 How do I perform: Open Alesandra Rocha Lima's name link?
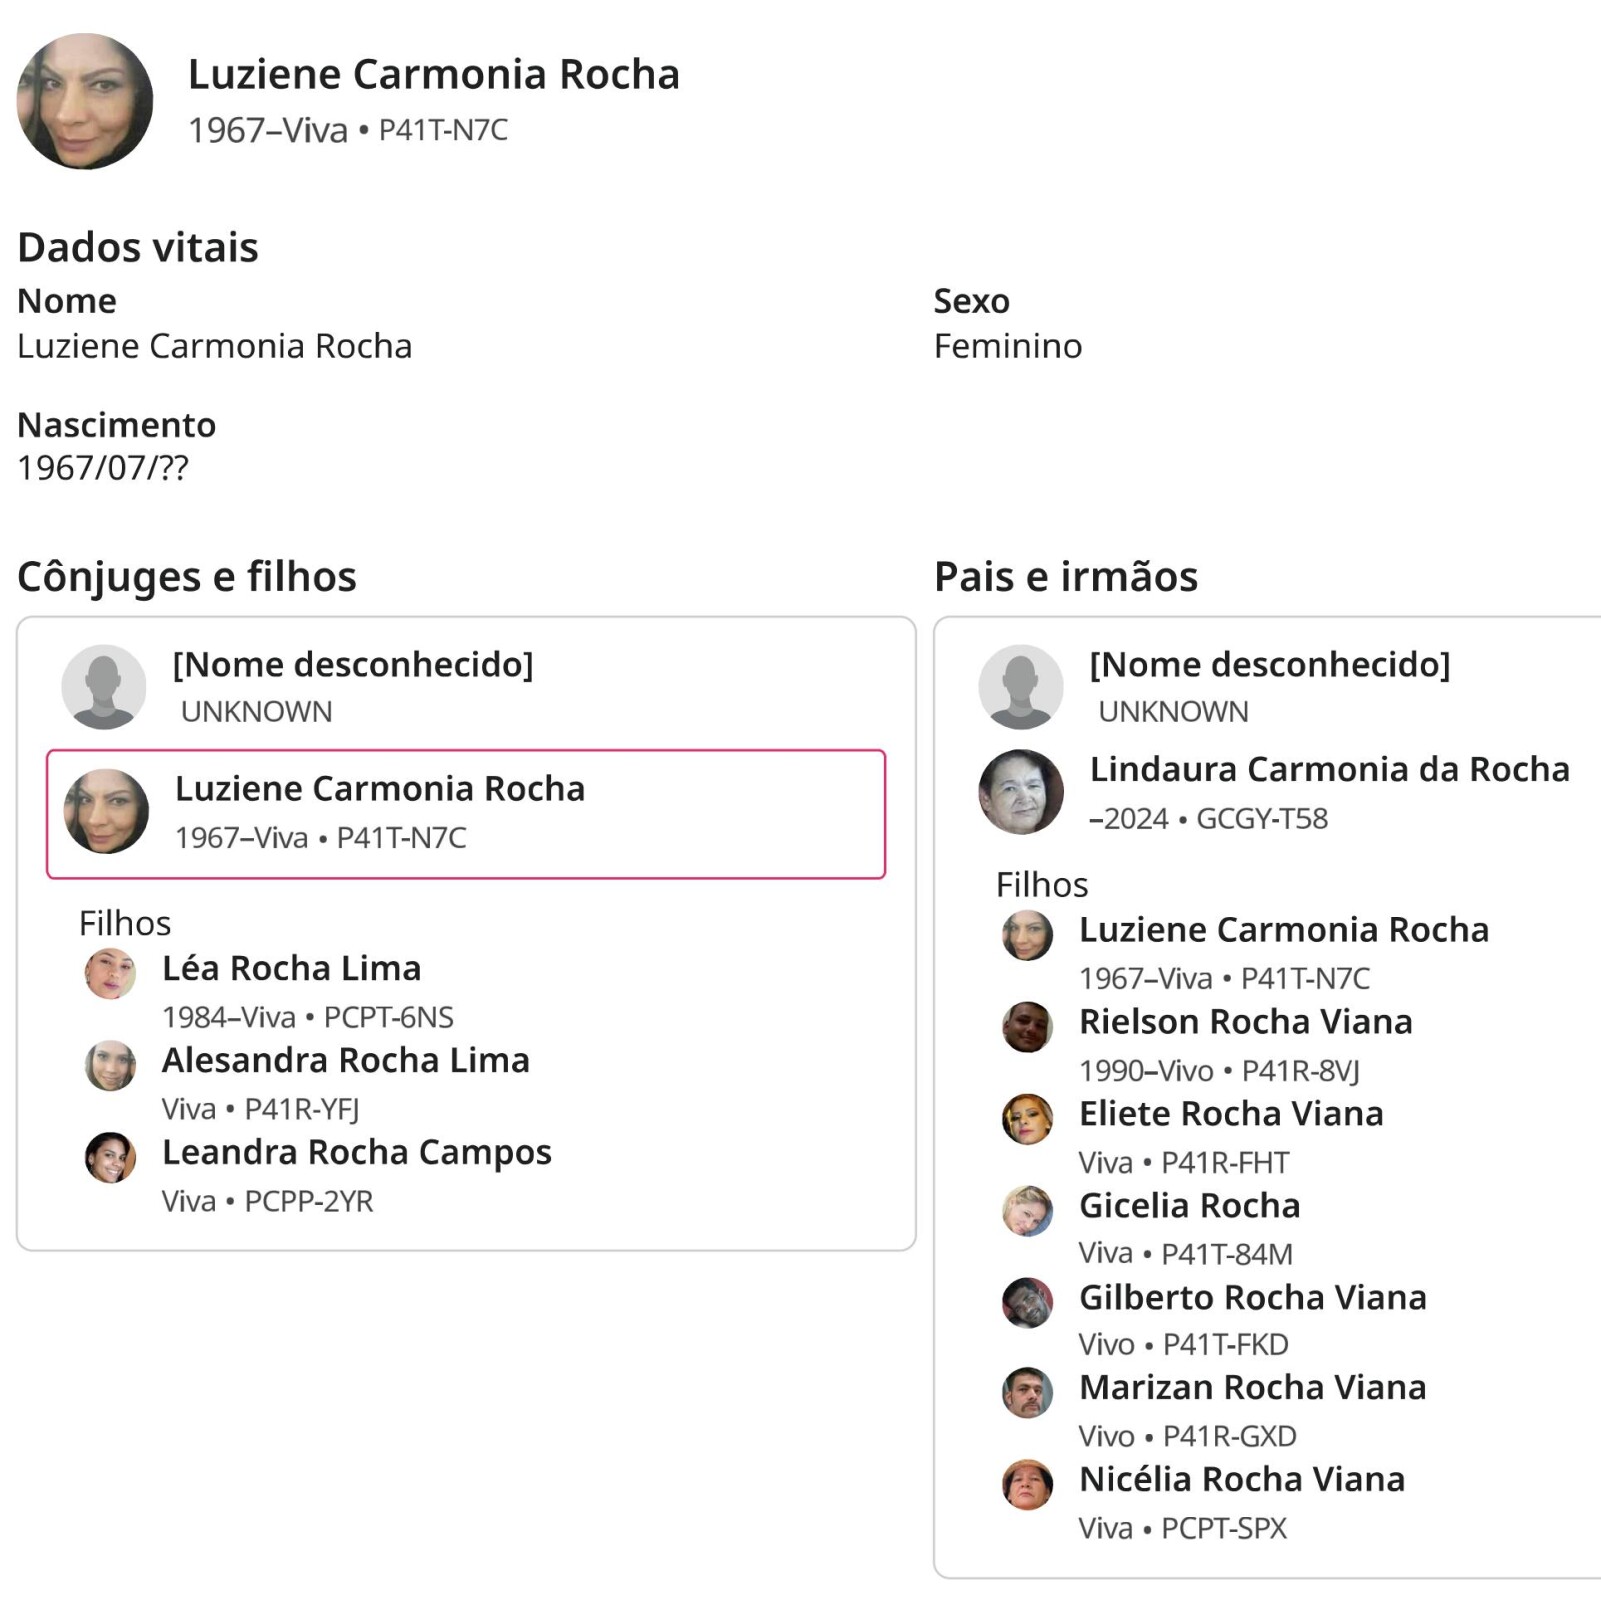345,1060
